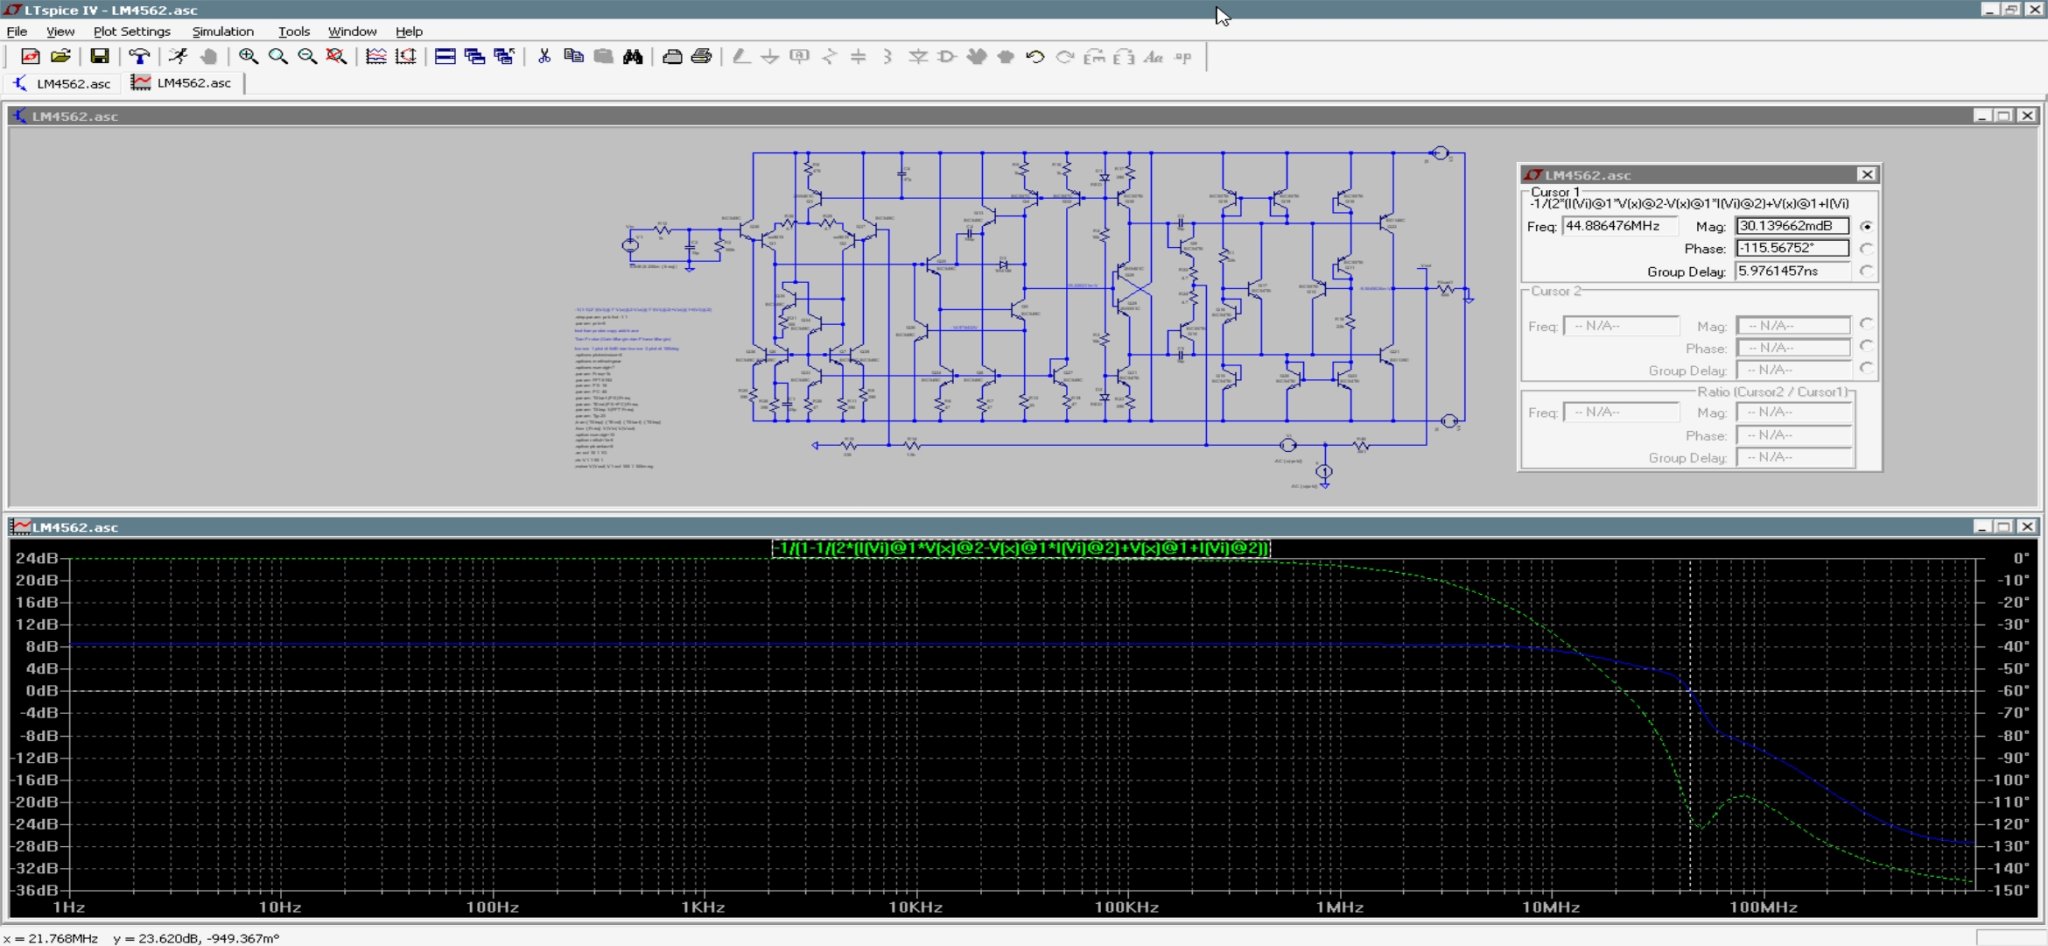Open the Tools menu

(x=294, y=31)
